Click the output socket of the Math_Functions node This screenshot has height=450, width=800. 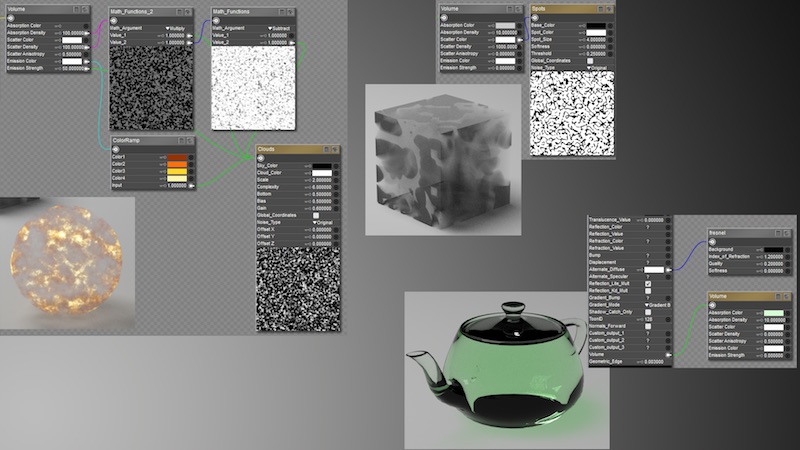pyautogui.click(x=216, y=20)
